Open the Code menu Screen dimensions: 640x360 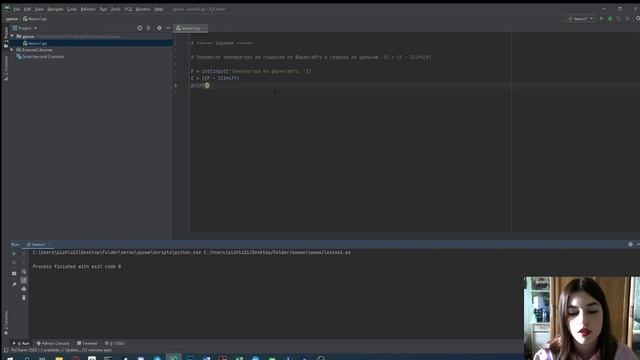[x=72, y=9]
